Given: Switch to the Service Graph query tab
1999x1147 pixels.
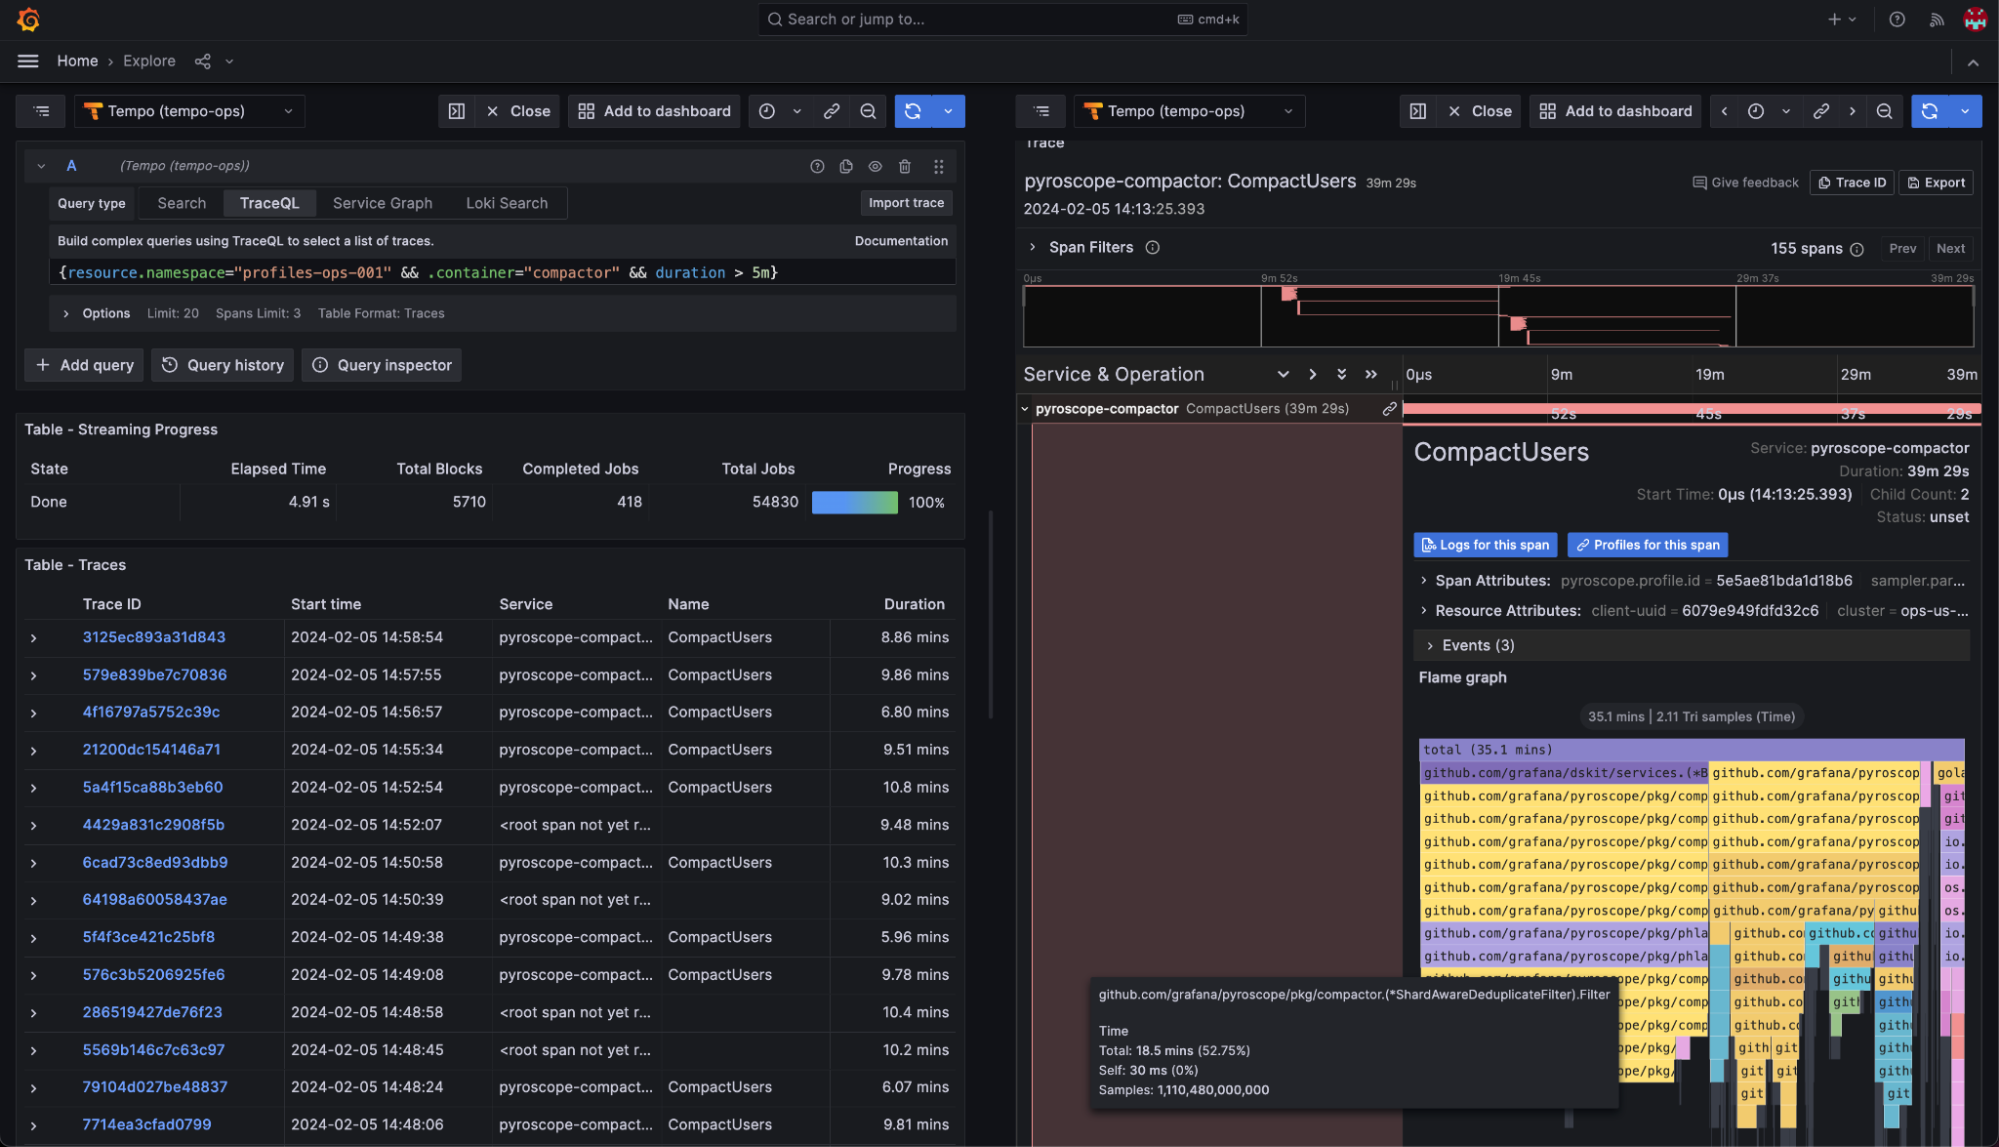Looking at the screenshot, I should [382, 203].
